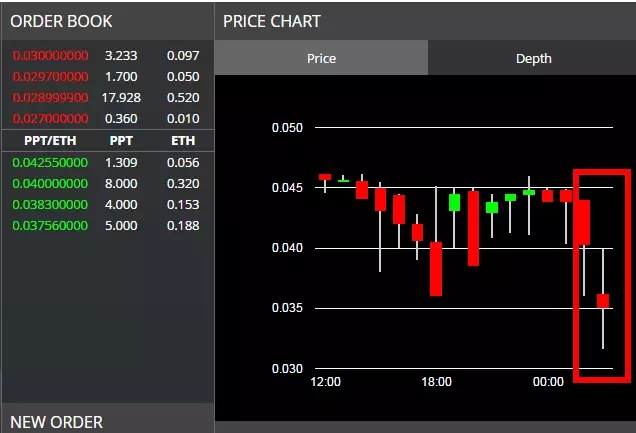Select the Price tab

point(321,59)
